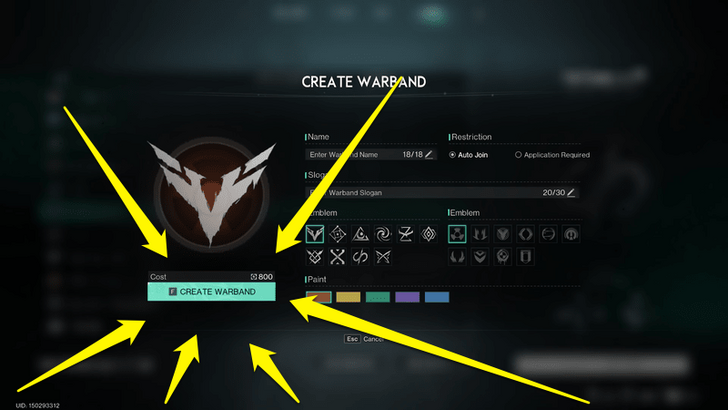Choose the crossed X emblem

338,257
